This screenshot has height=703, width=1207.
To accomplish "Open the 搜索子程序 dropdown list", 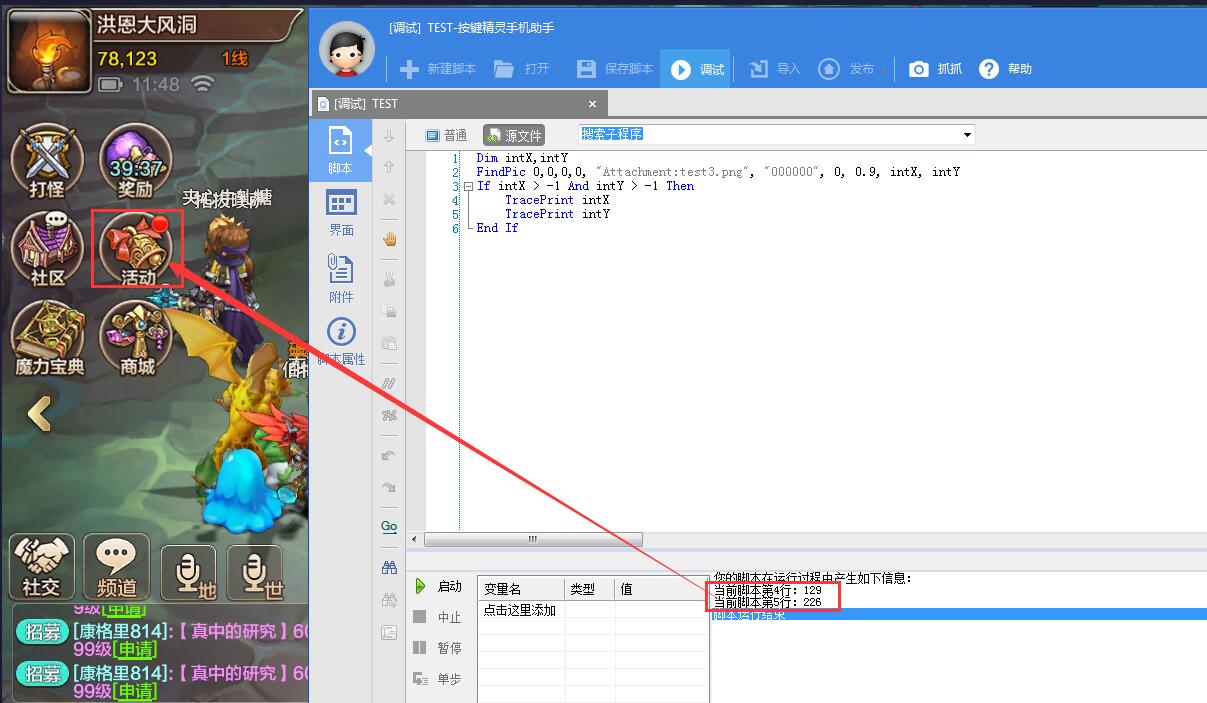I will (967, 135).
